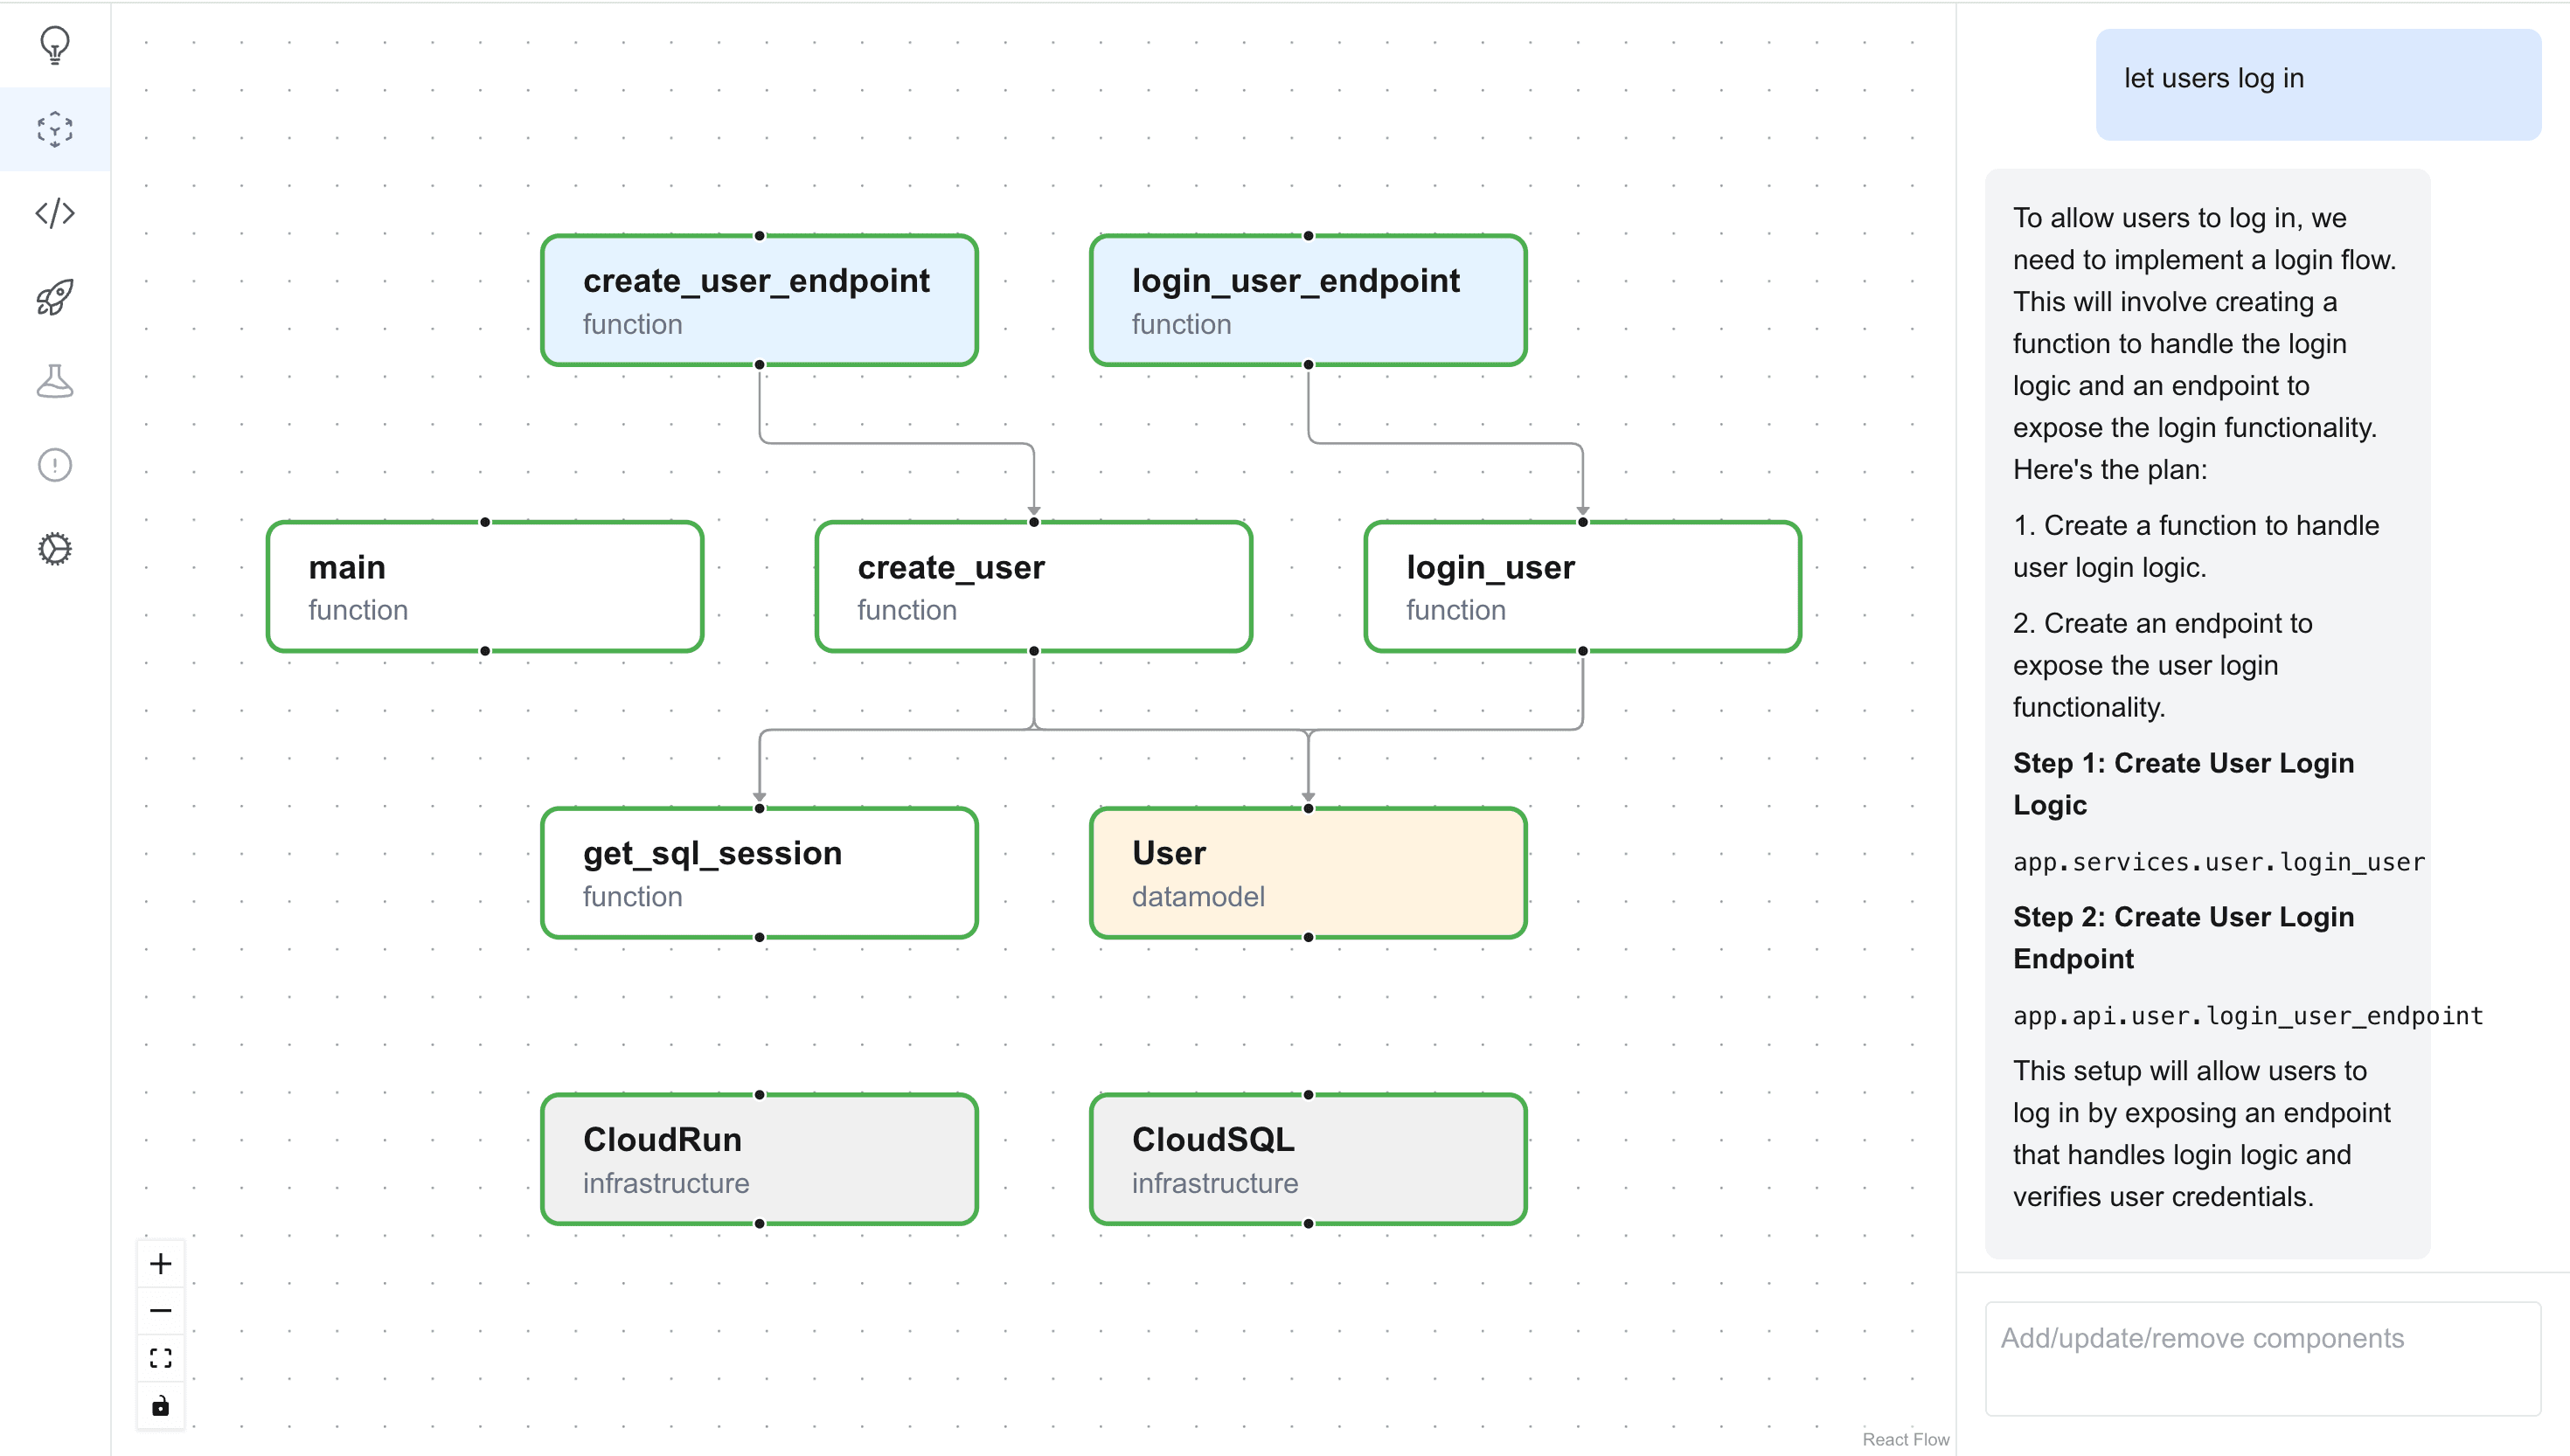2570x1456 pixels.
Task: Click the fit-to-screen button on canvas
Action: [159, 1359]
